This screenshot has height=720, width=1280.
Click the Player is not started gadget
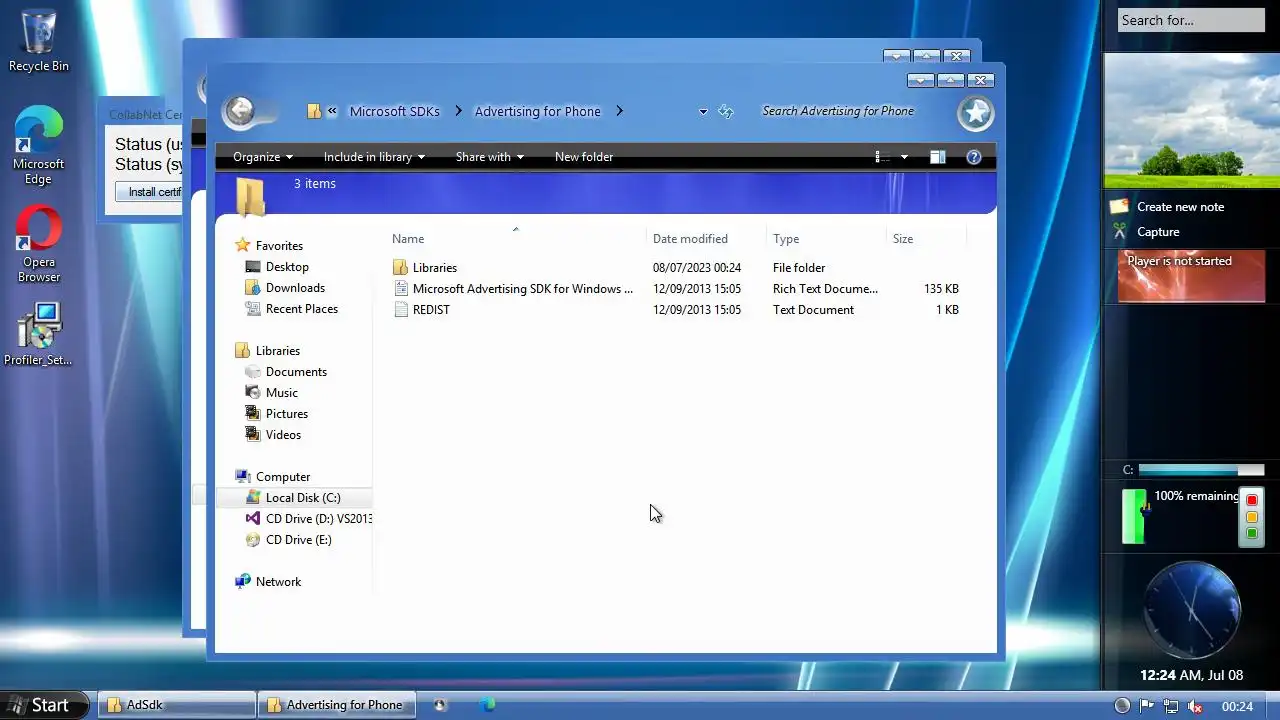(1191, 276)
